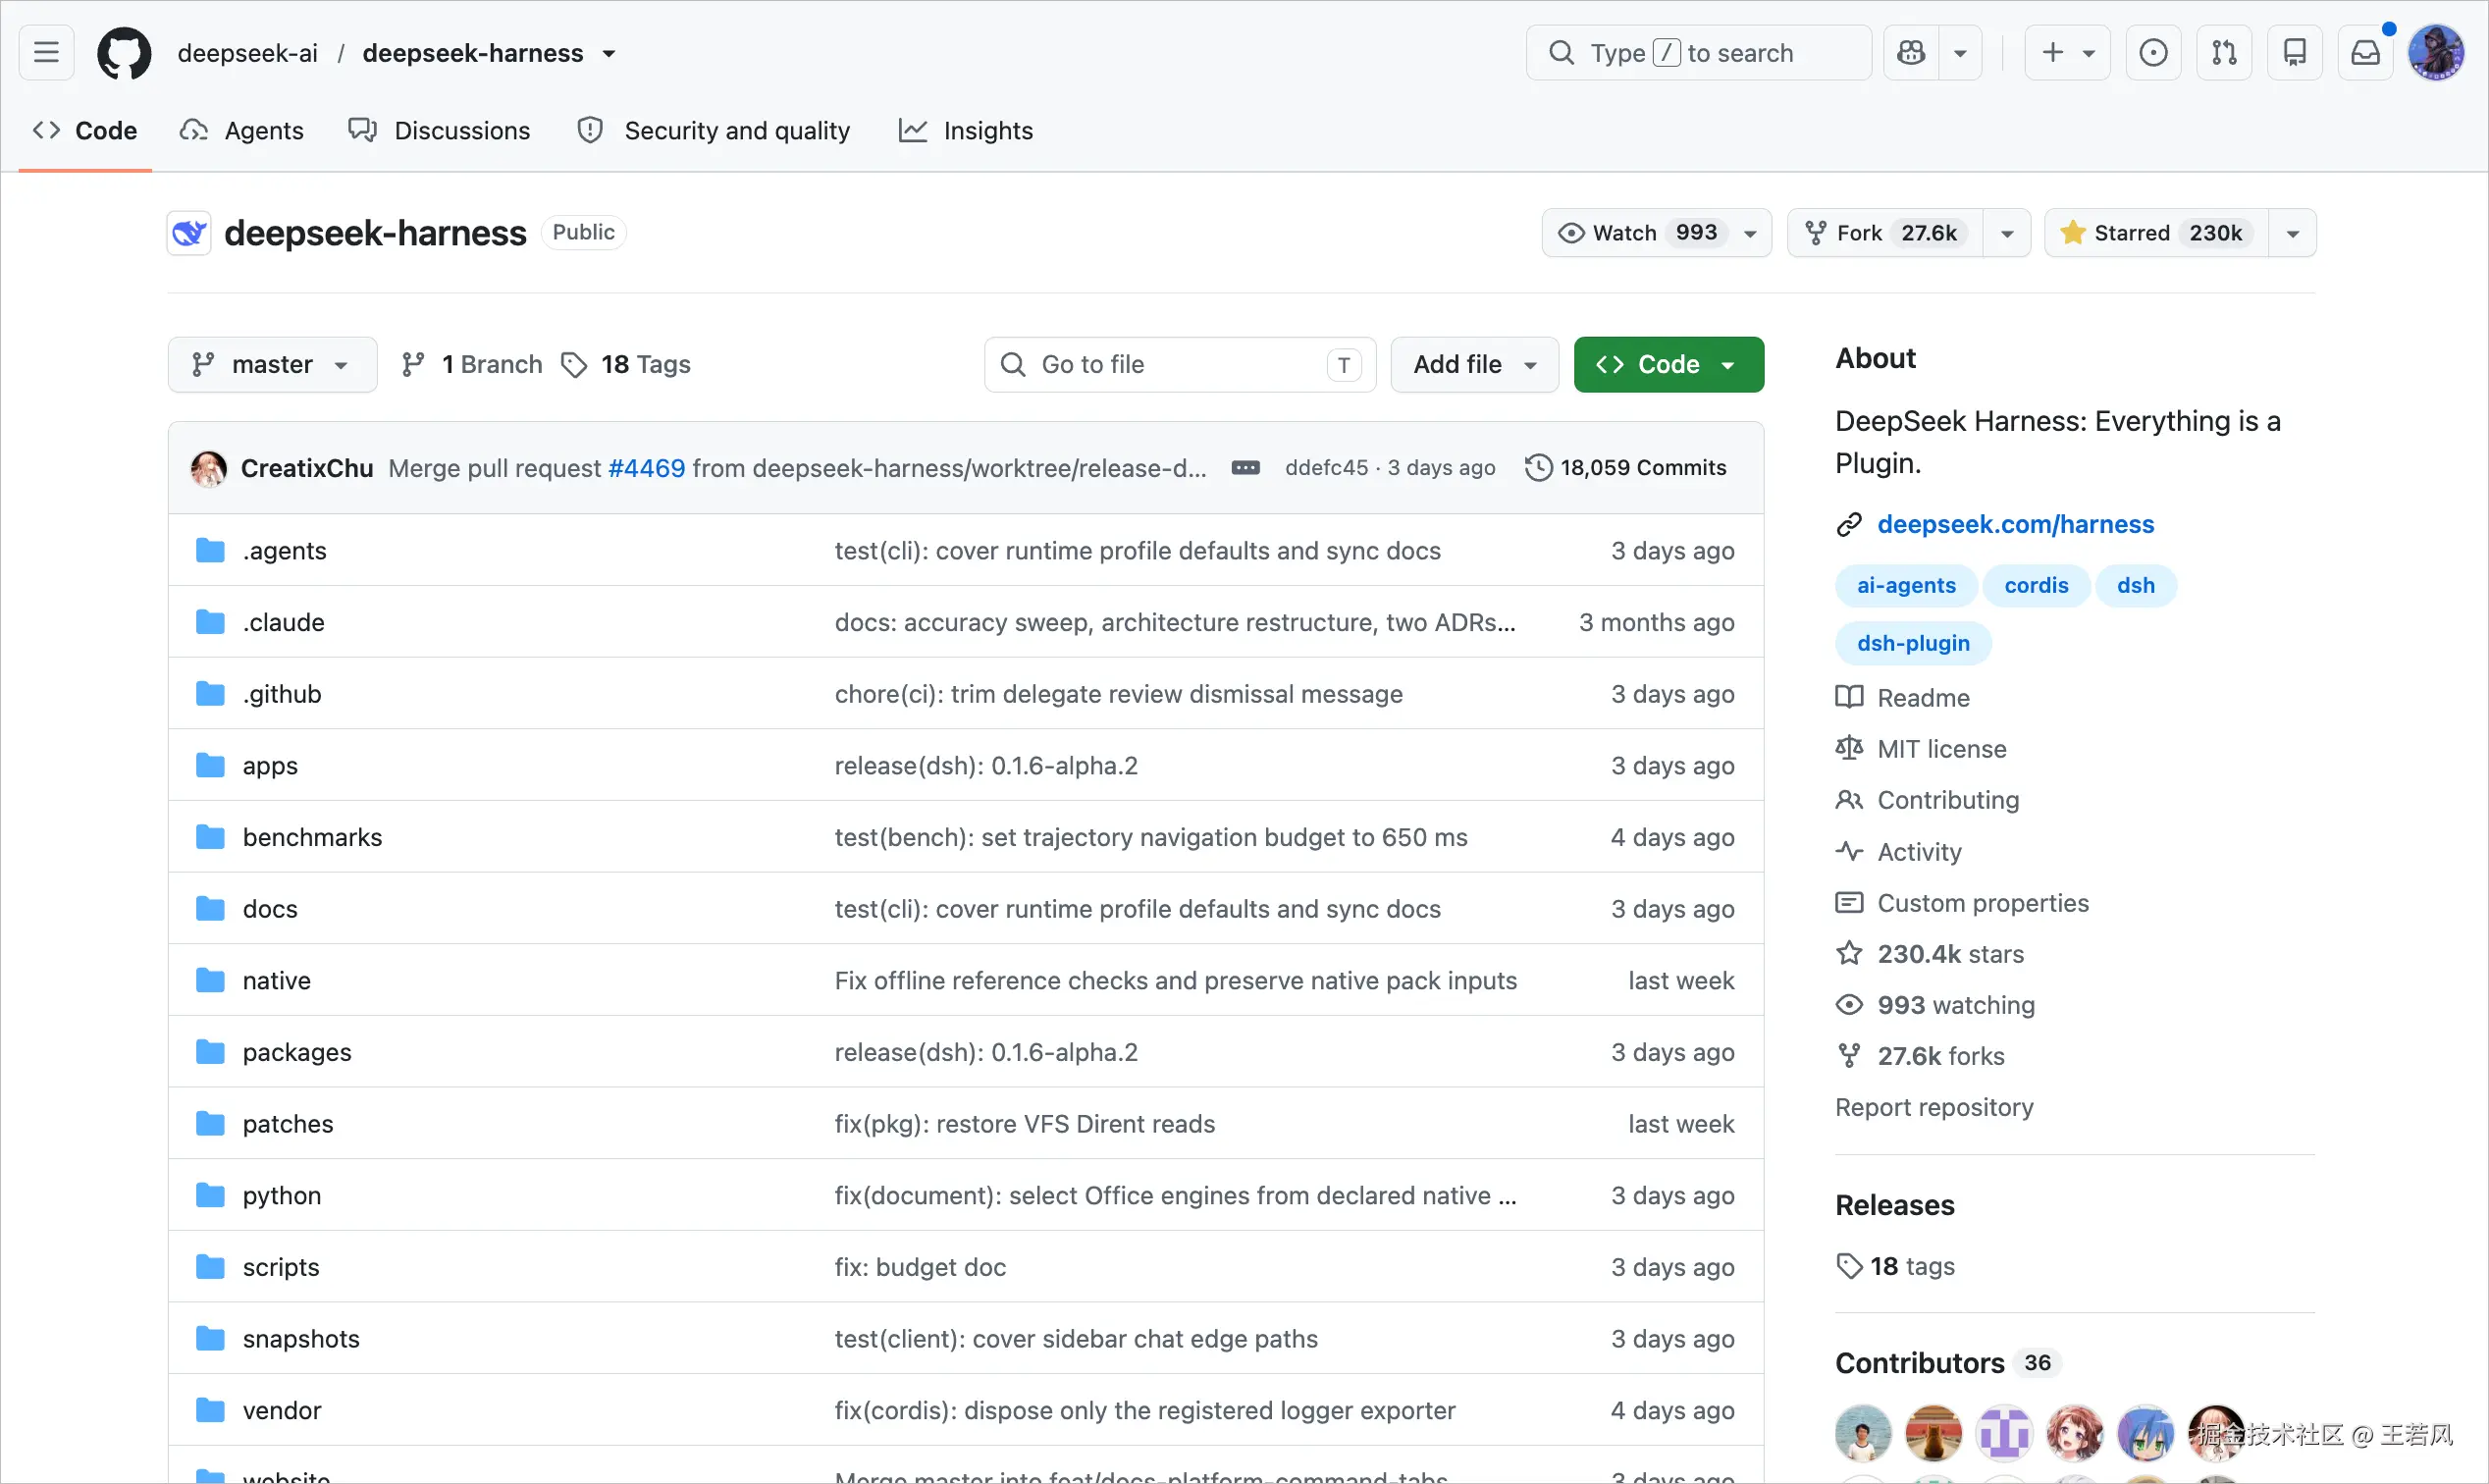
Task: Visit deepseek.com/harness website link
Action: pyautogui.click(x=2015, y=525)
